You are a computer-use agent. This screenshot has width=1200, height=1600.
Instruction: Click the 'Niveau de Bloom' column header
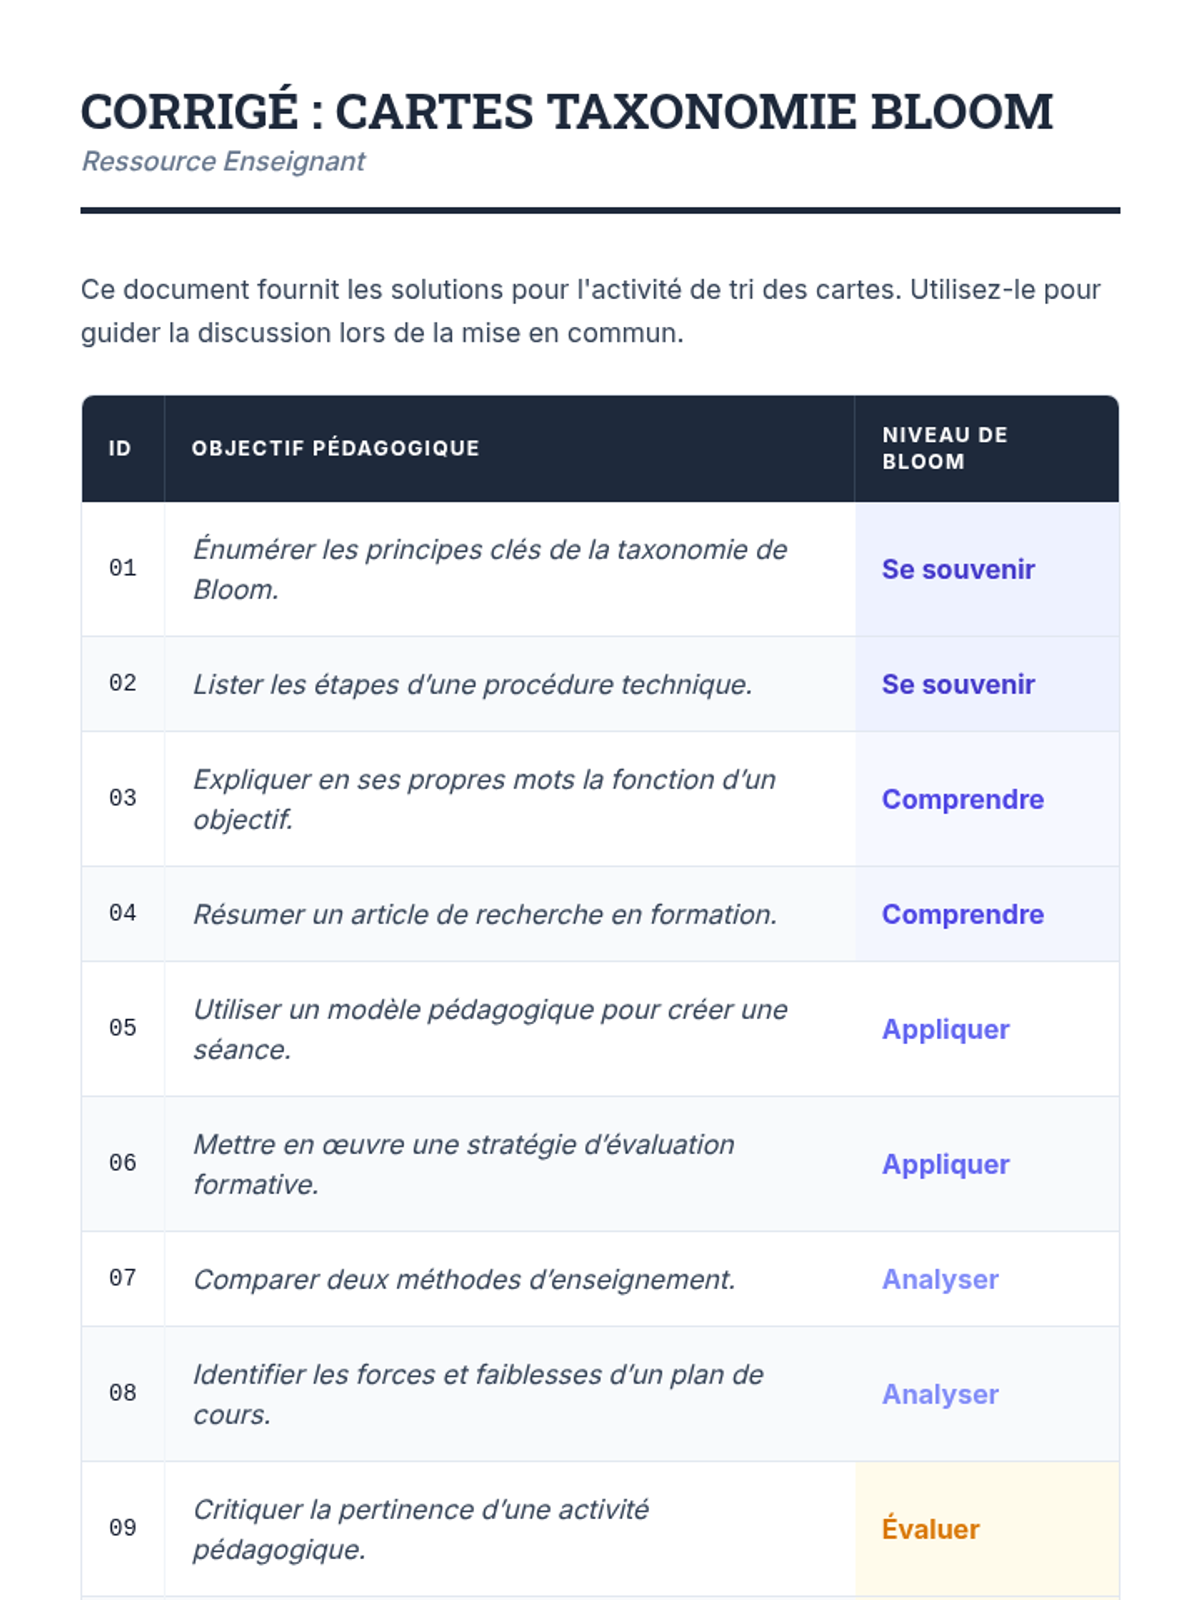click(x=944, y=448)
